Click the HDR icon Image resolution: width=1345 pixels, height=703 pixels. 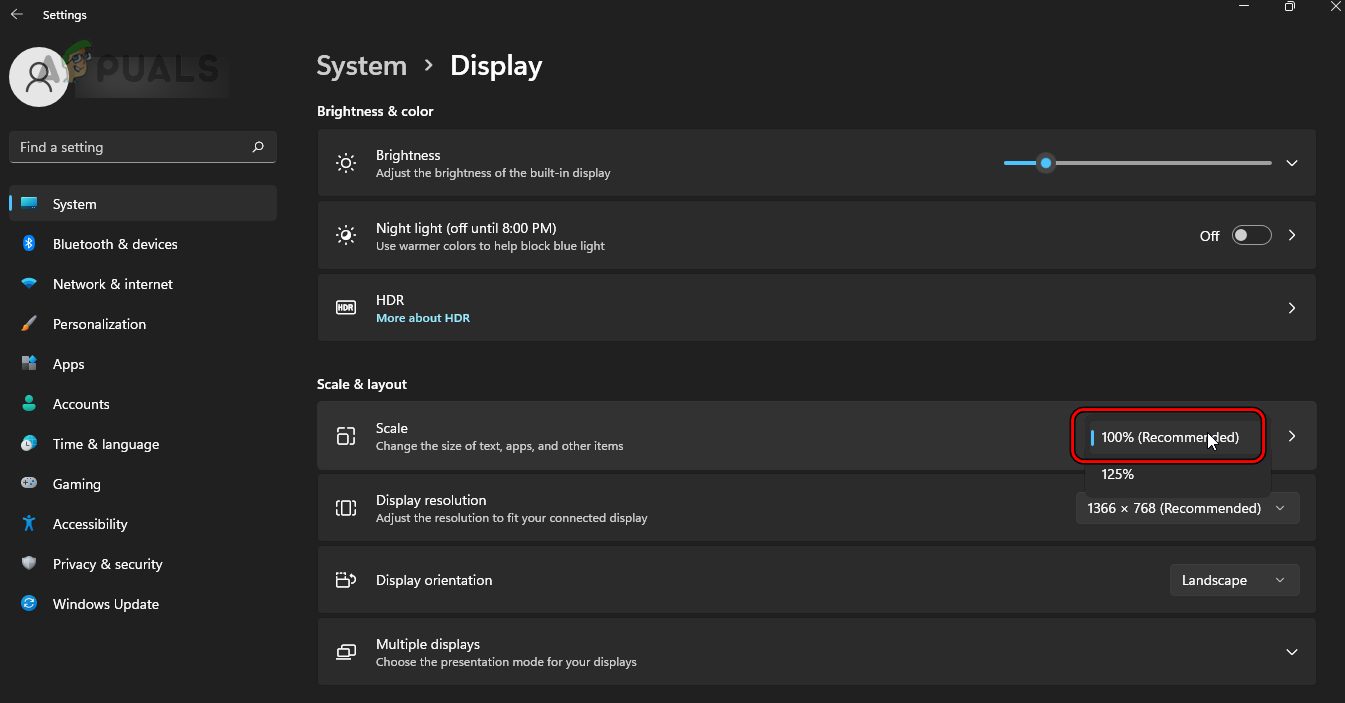[345, 307]
